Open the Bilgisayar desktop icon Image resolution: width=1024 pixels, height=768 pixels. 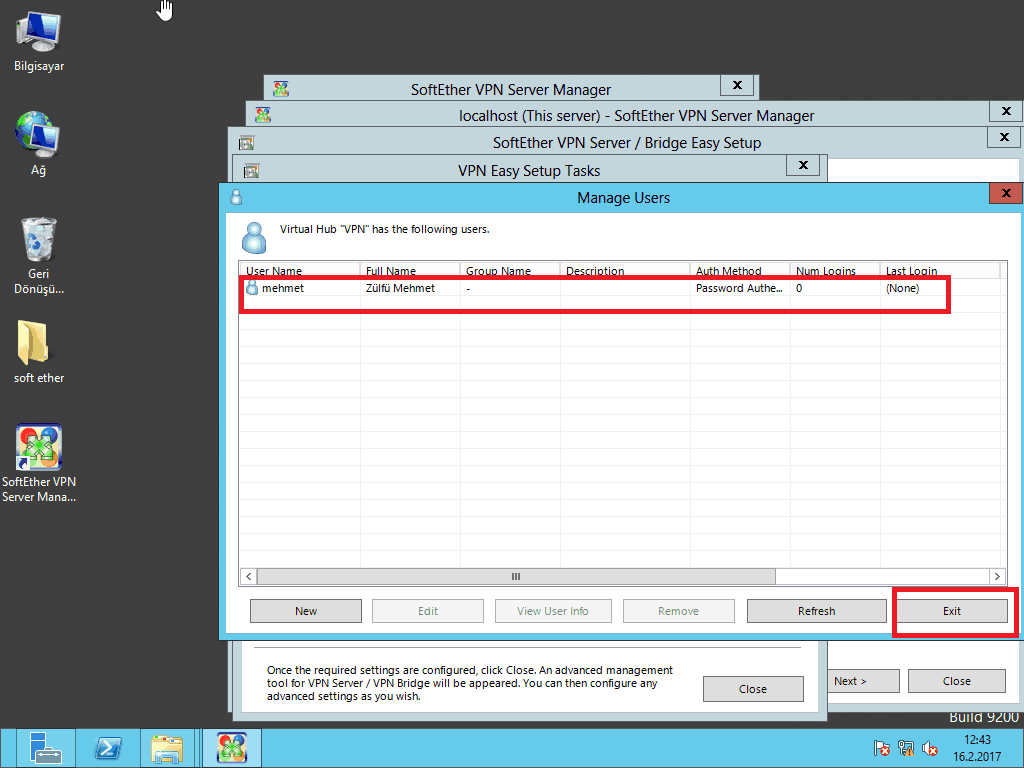click(x=38, y=33)
